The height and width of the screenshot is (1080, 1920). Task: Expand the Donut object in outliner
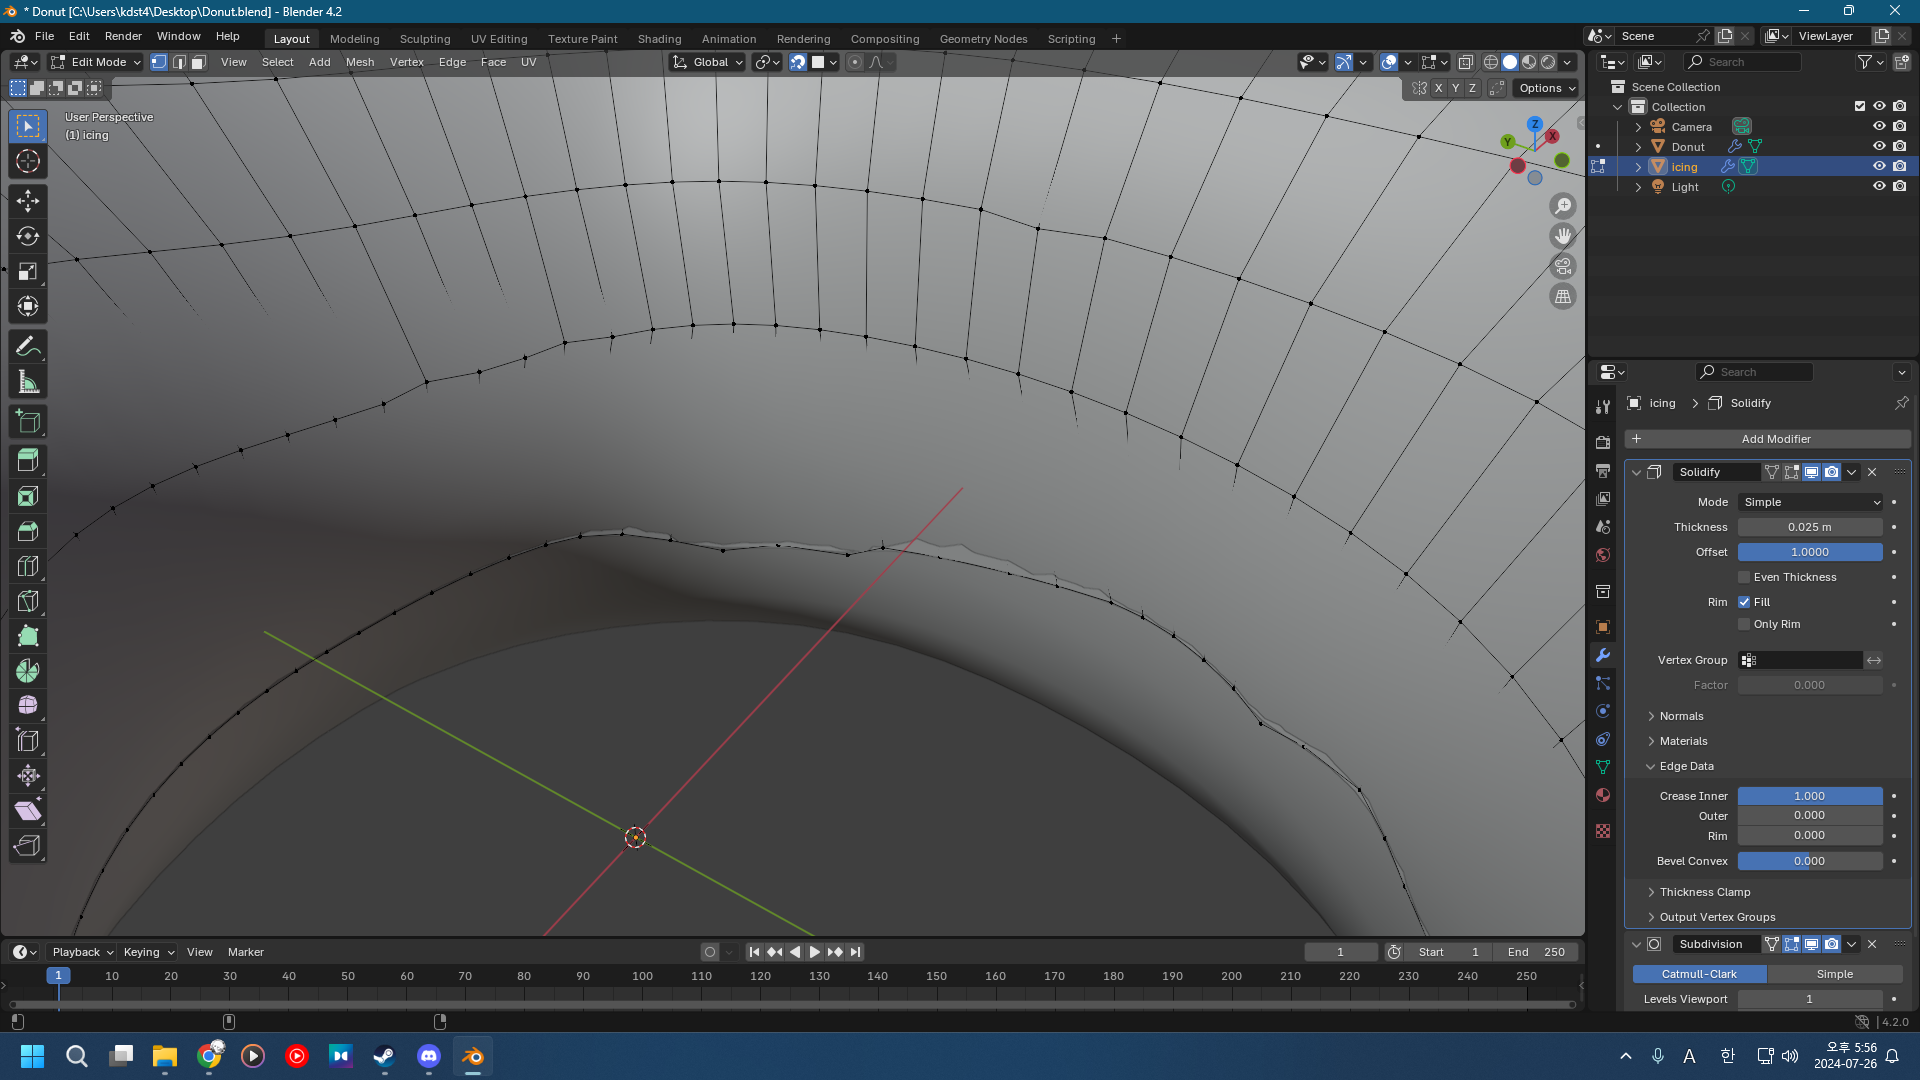pyautogui.click(x=1638, y=147)
